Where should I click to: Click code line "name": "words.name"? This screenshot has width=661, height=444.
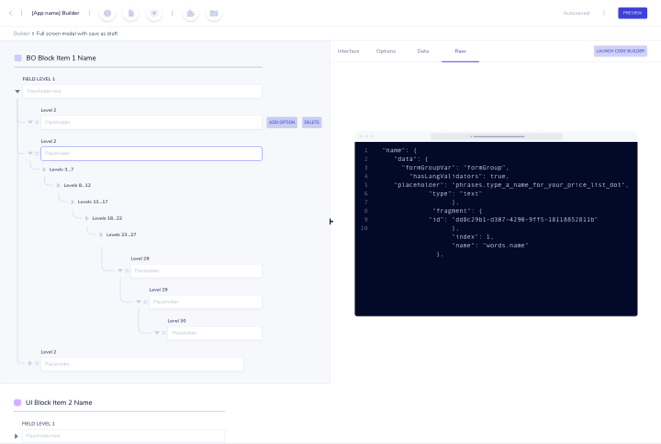490,245
